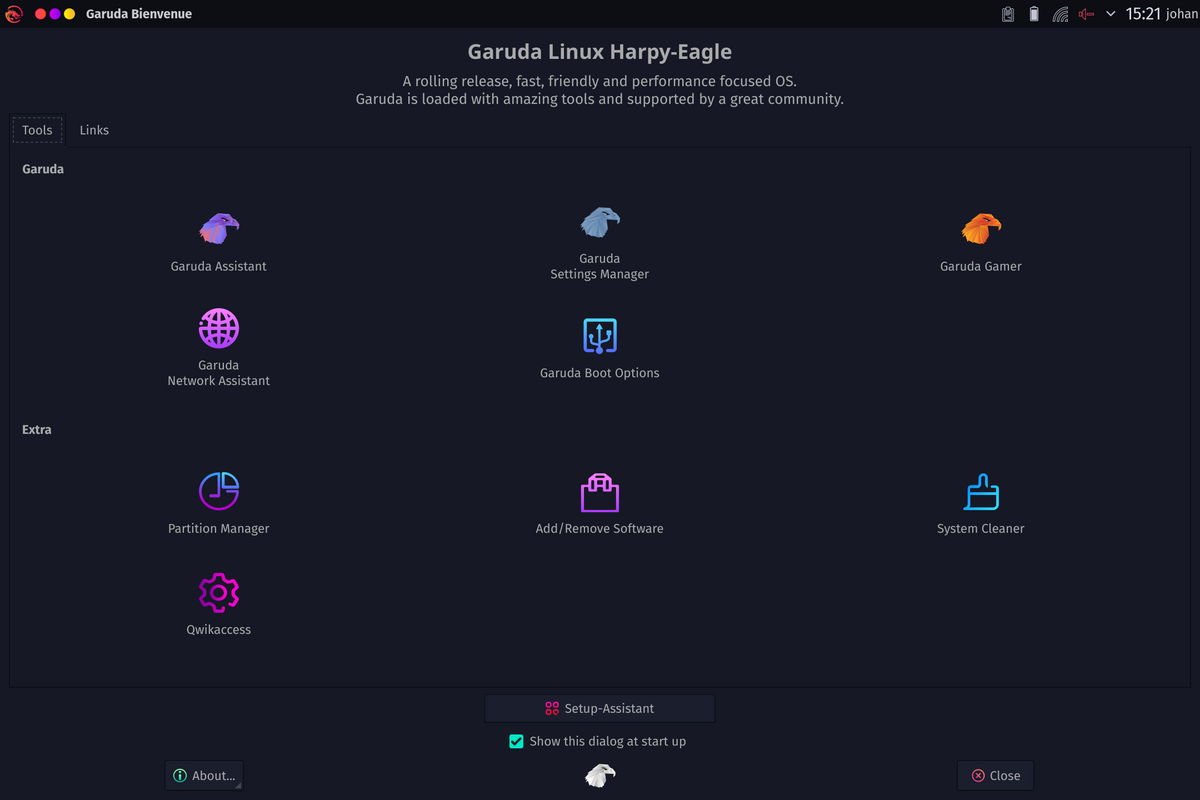Image resolution: width=1200 pixels, height=800 pixels.
Task: Expand hidden system tray icons
Action: 1111,14
